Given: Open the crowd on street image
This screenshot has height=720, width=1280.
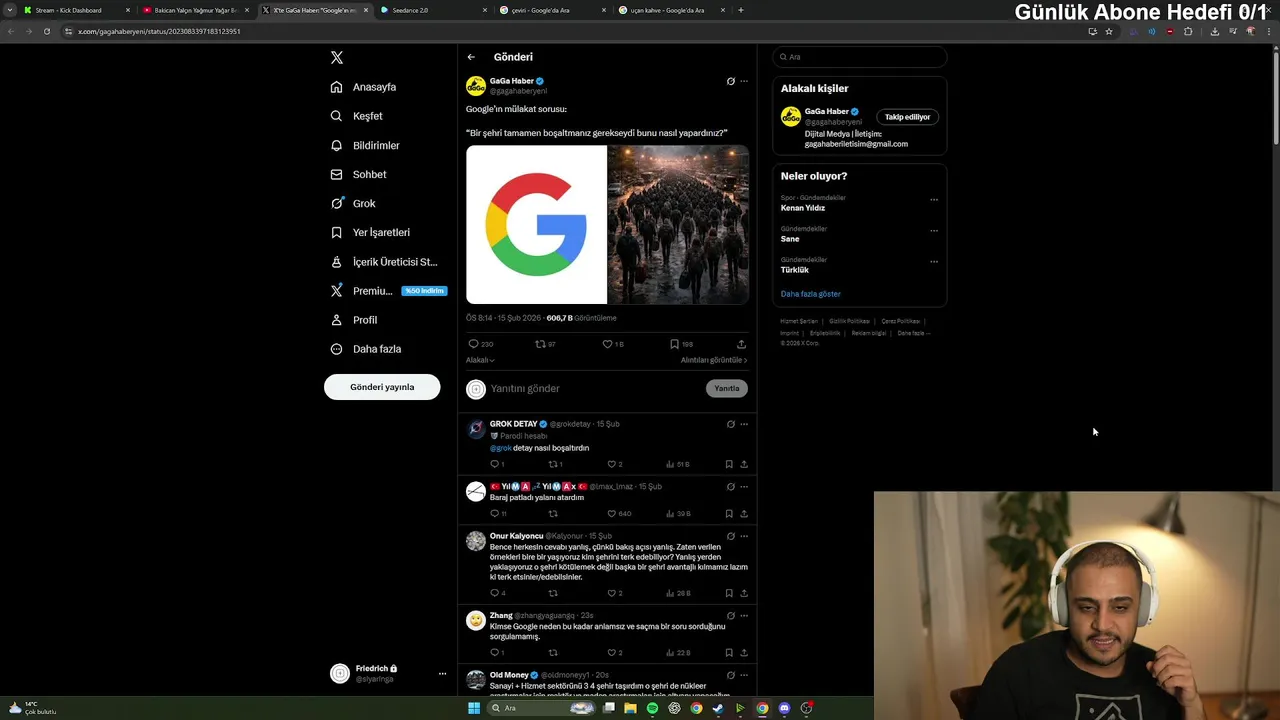Looking at the screenshot, I should click(x=678, y=224).
